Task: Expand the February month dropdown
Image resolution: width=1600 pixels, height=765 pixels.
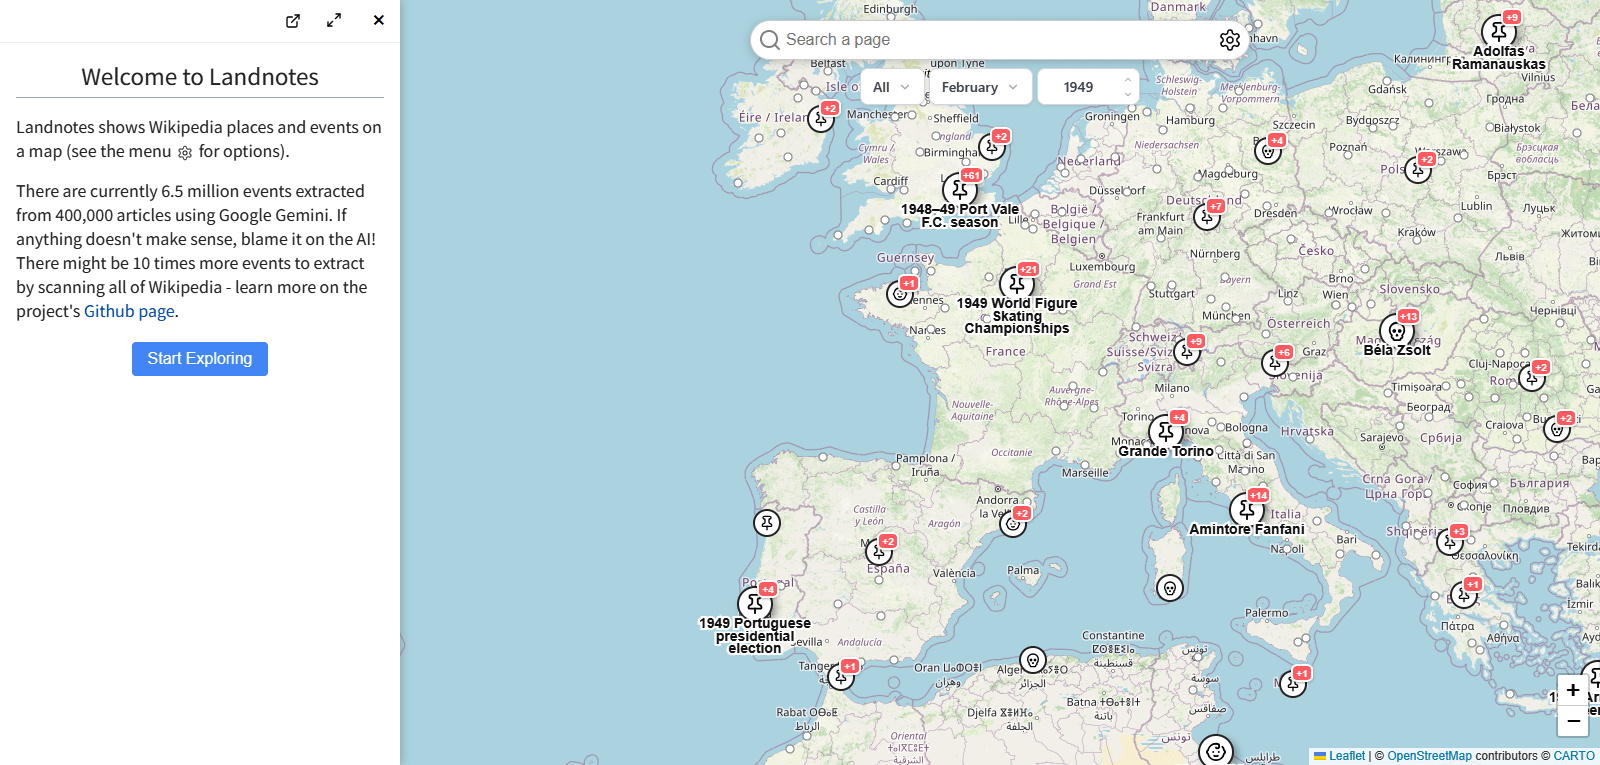Action: [979, 87]
